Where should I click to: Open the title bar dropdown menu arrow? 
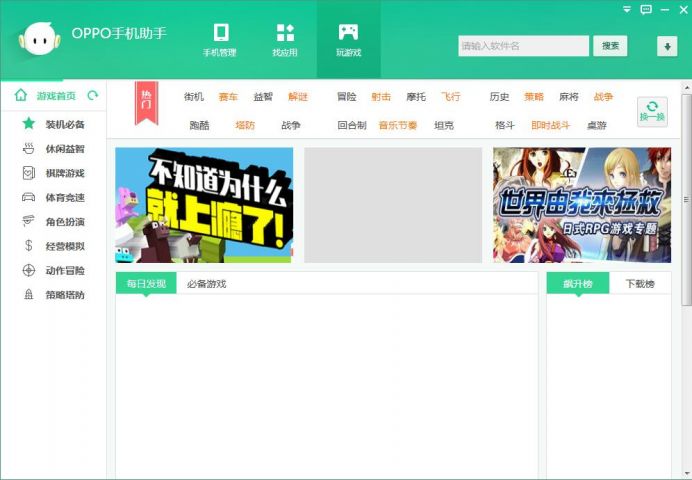[x=627, y=9]
